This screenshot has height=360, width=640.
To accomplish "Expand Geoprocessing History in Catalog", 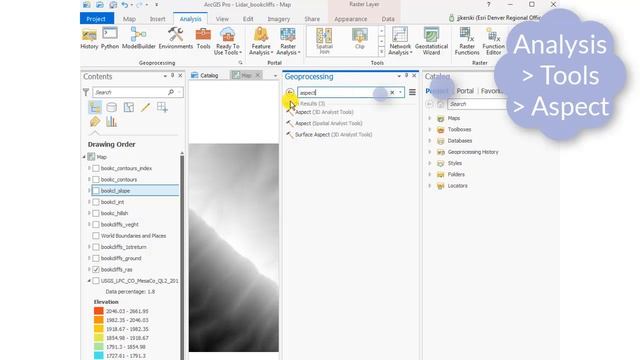I will [x=429, y=152].
